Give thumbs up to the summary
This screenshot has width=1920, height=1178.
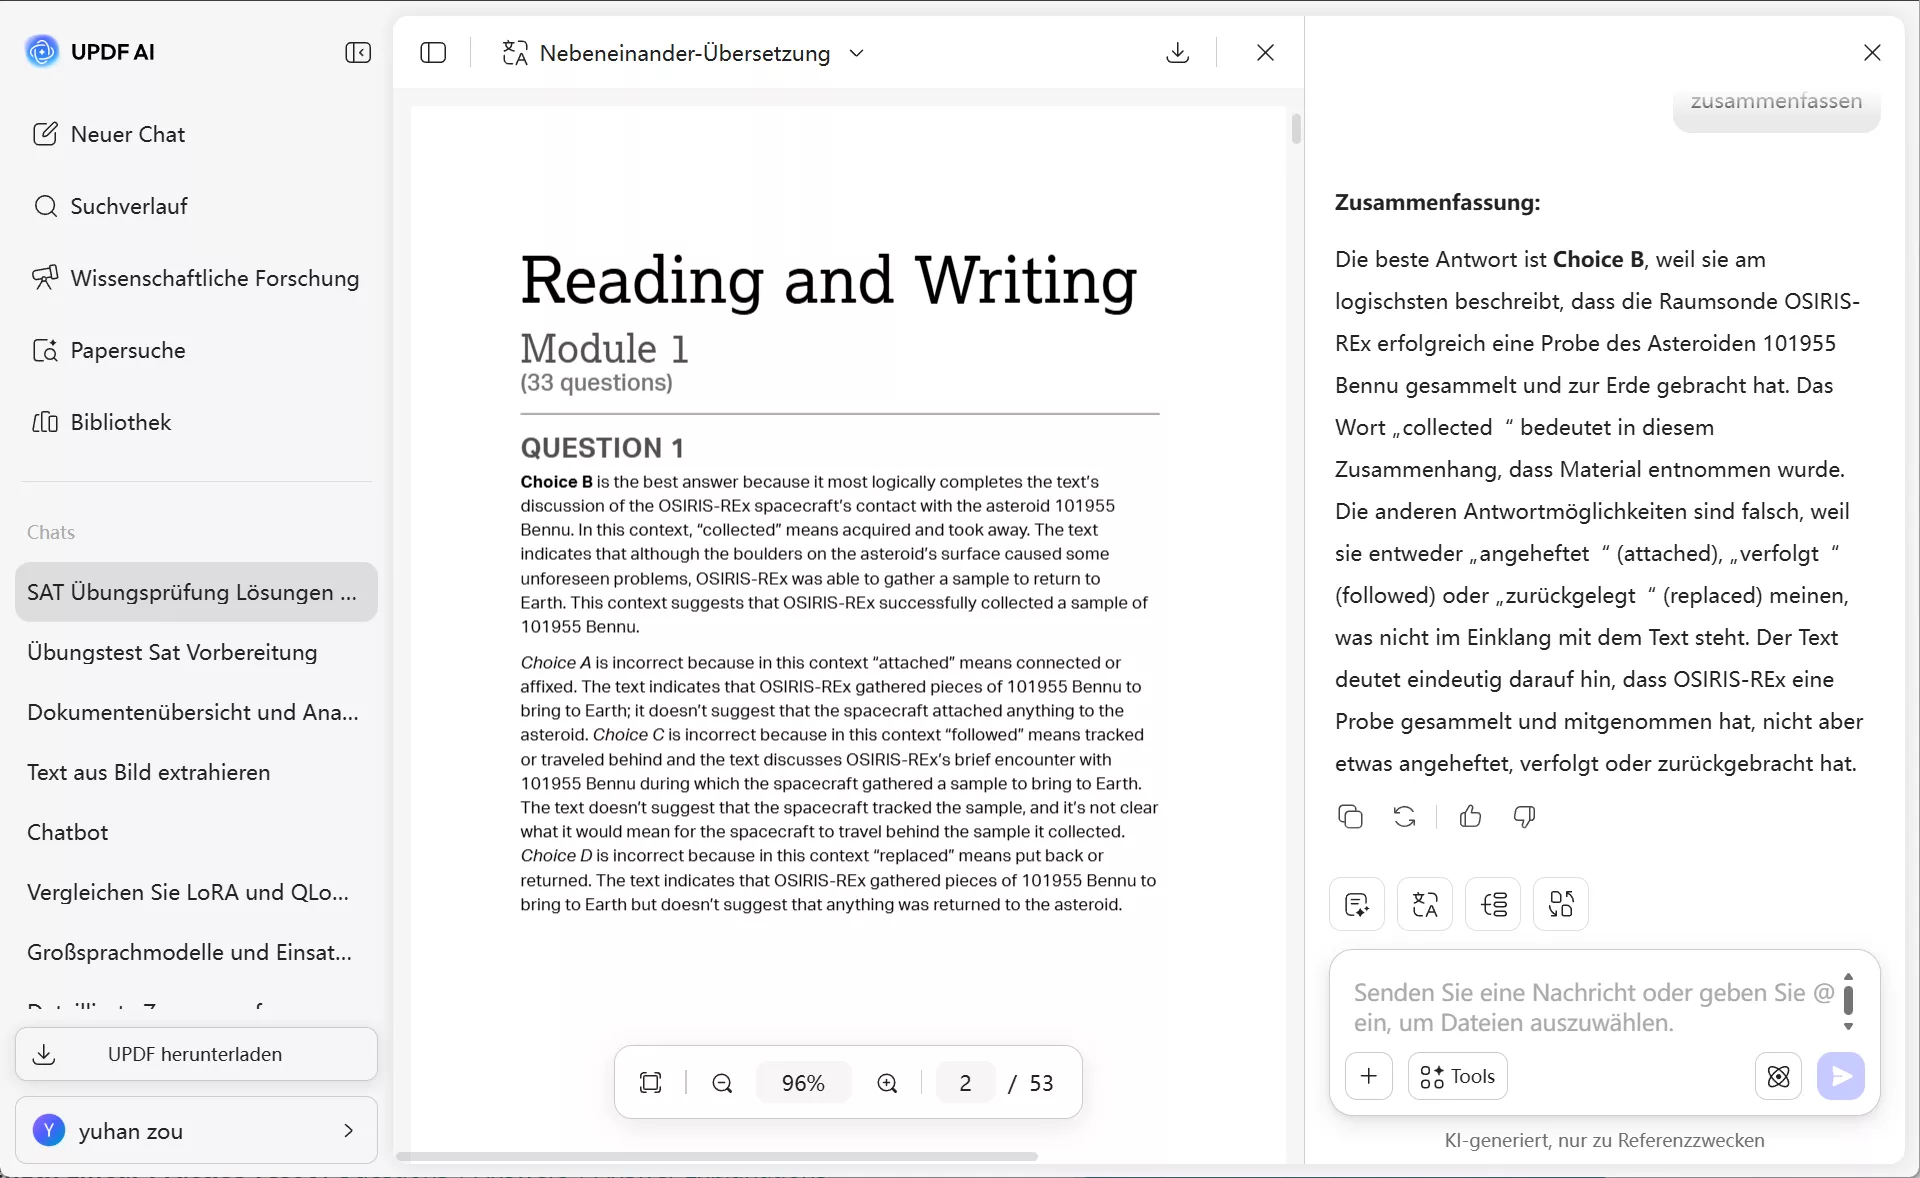pyautogui.click(x=1470, y=817)
